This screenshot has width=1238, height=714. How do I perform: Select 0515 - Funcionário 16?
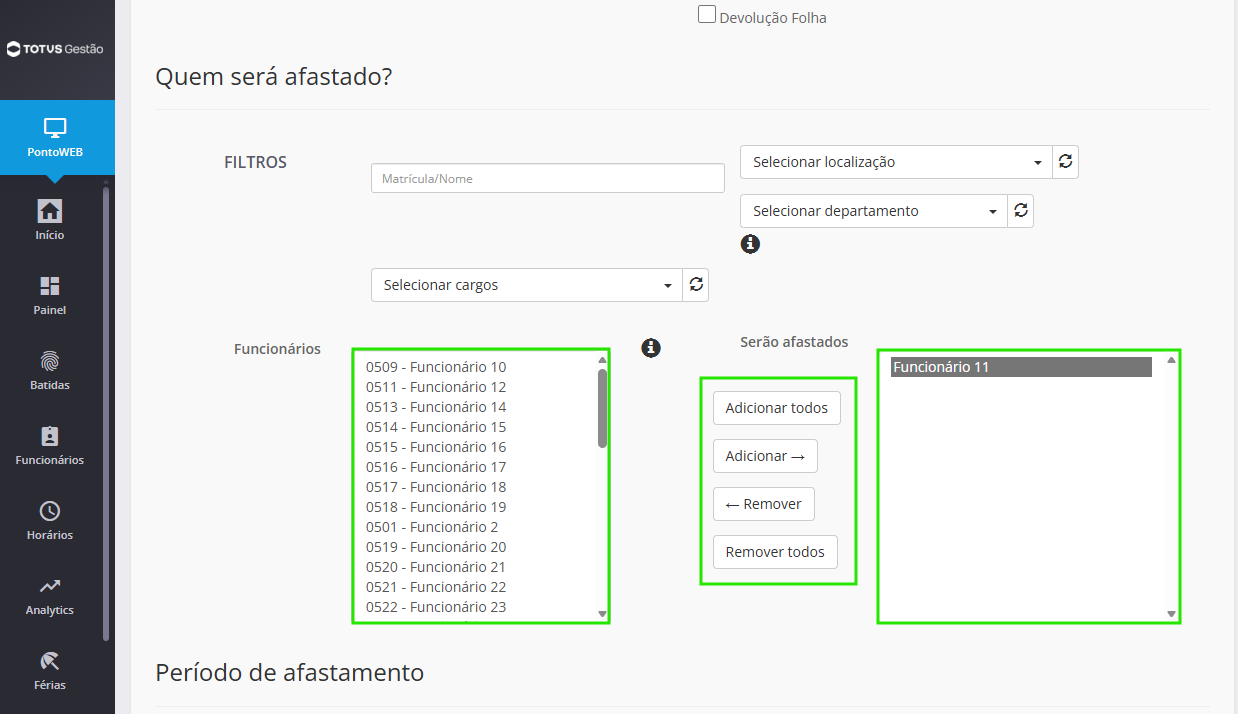(x=436, y=447)
